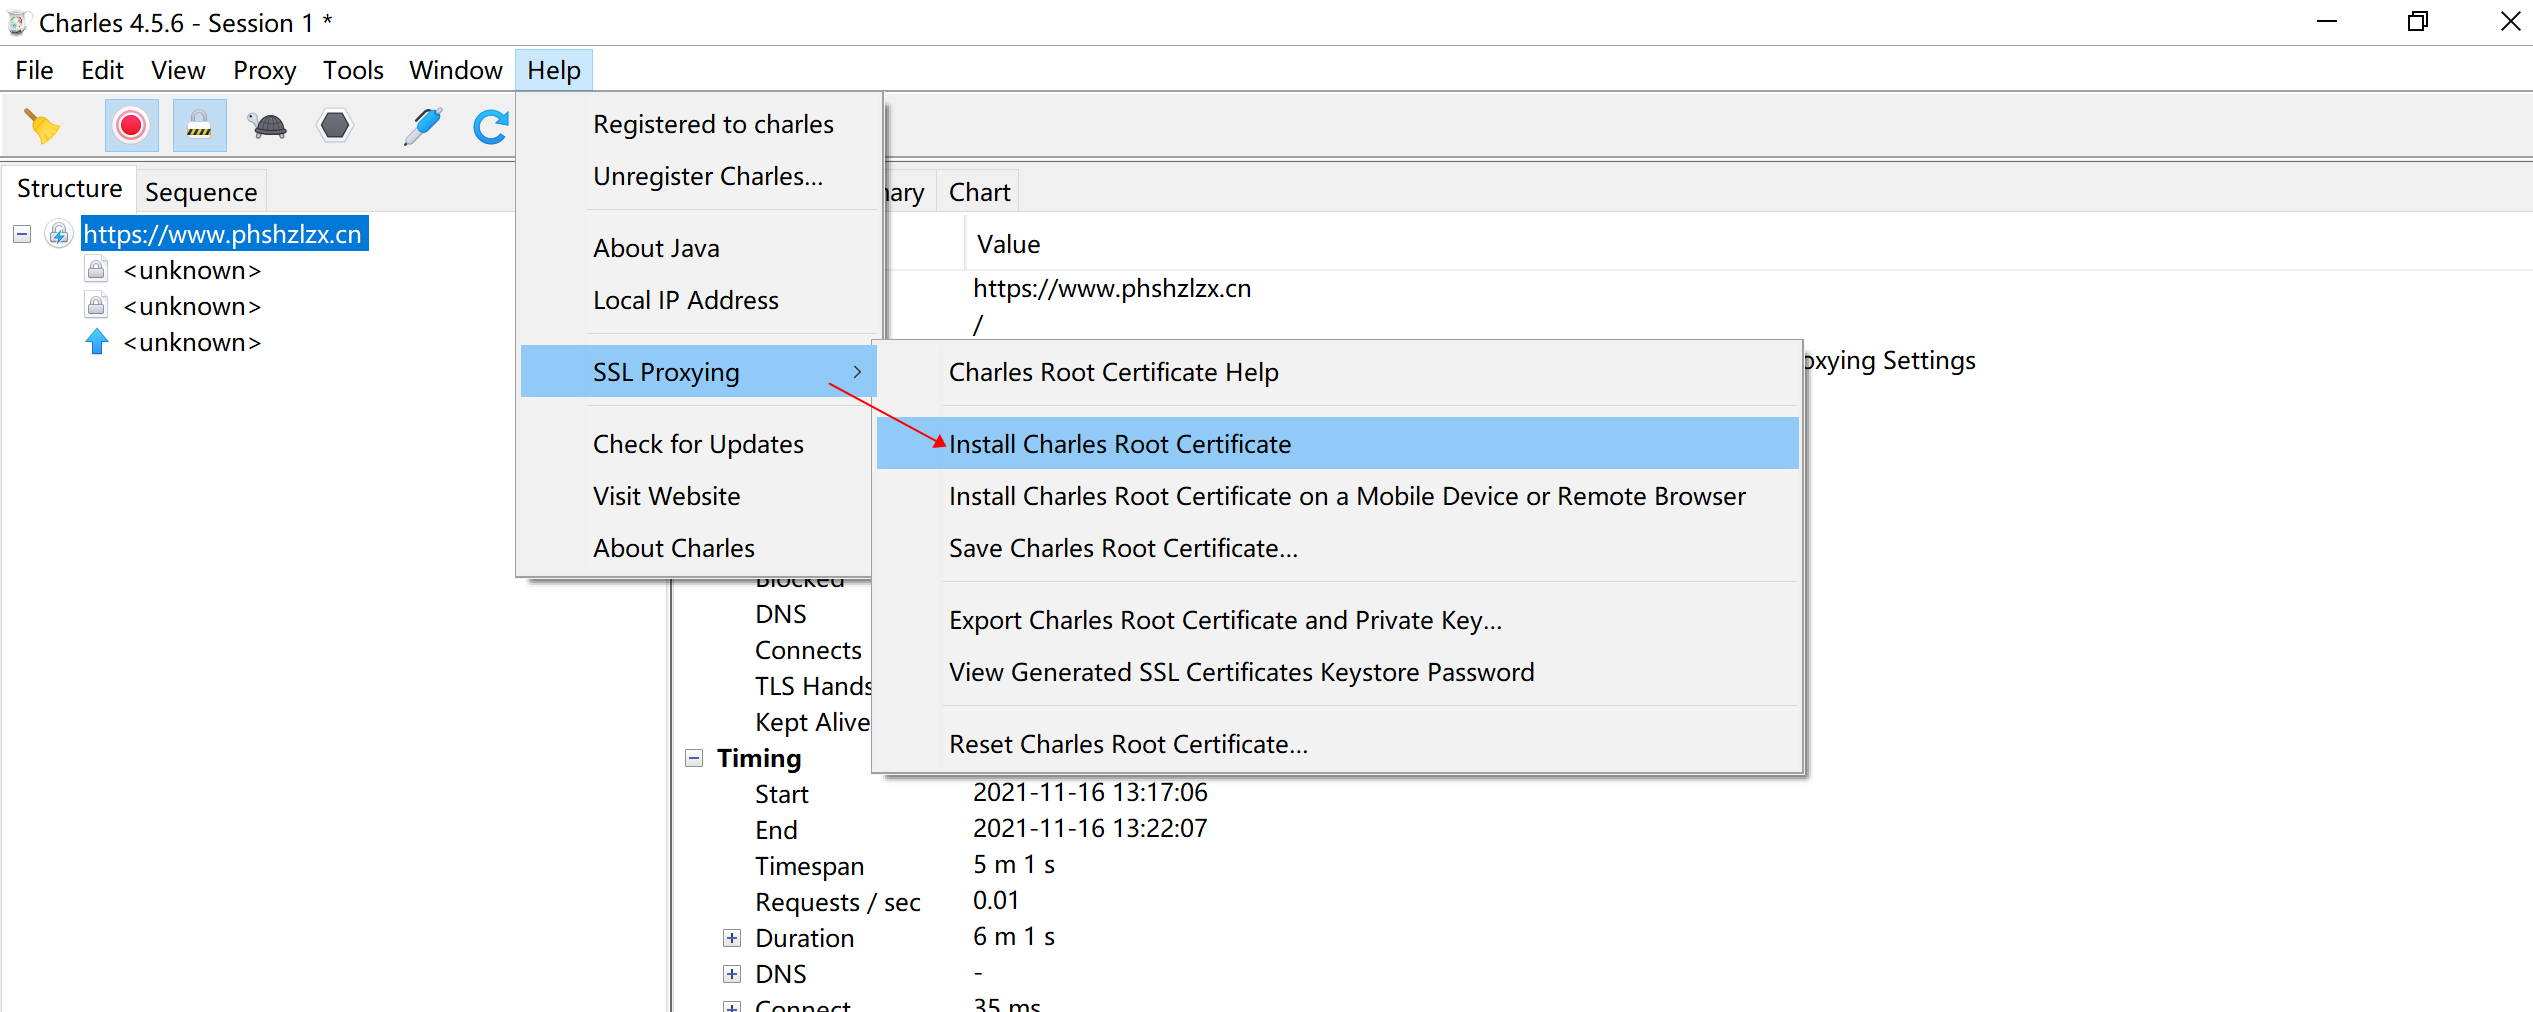Switch to the Sequence tab

pos(201,192)
